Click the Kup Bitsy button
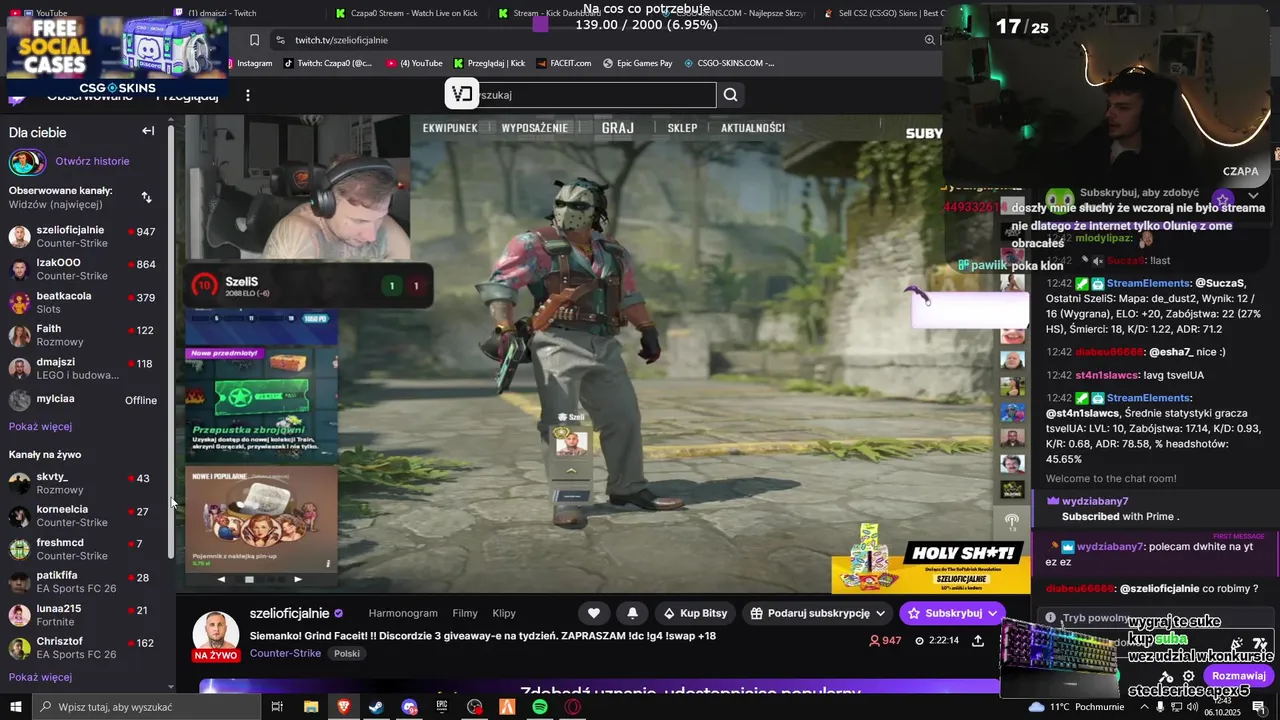The width and height of the screenshot is (1280, 720). click(x=696, y=613)
